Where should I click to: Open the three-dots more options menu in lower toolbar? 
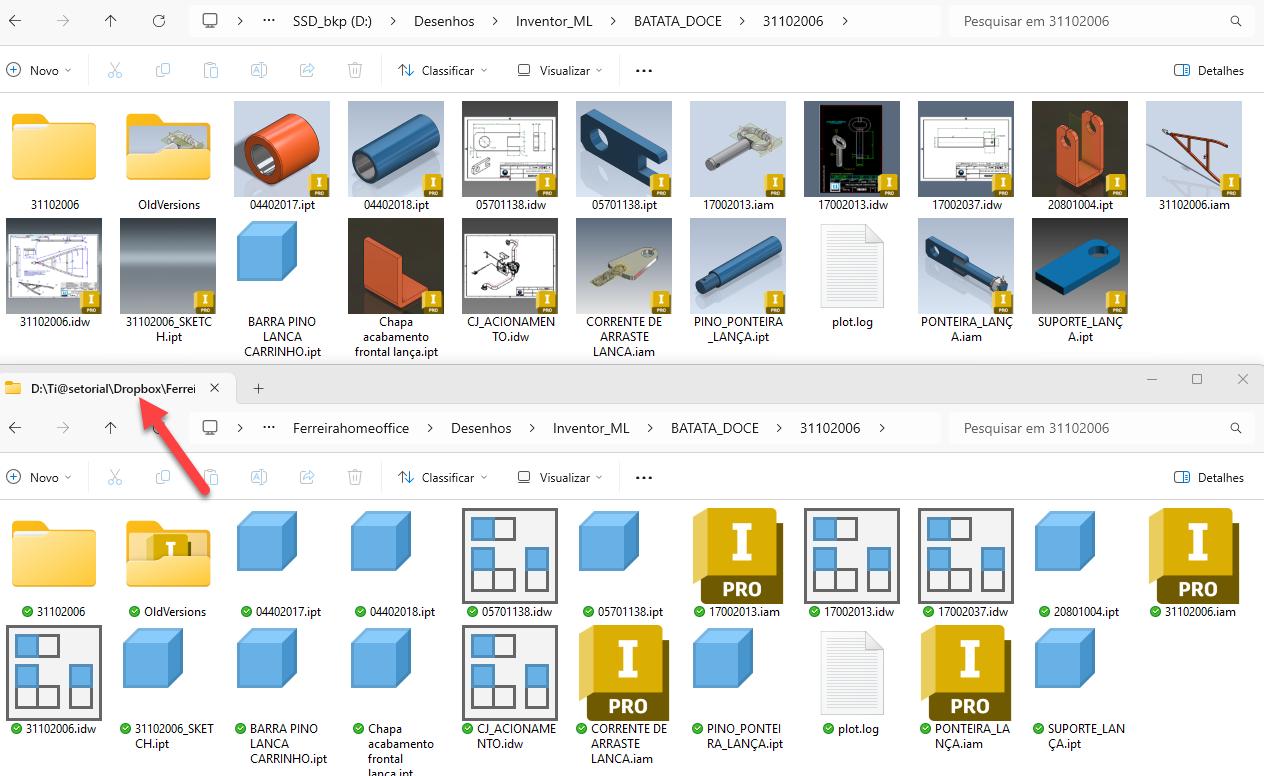click(643, 477)
